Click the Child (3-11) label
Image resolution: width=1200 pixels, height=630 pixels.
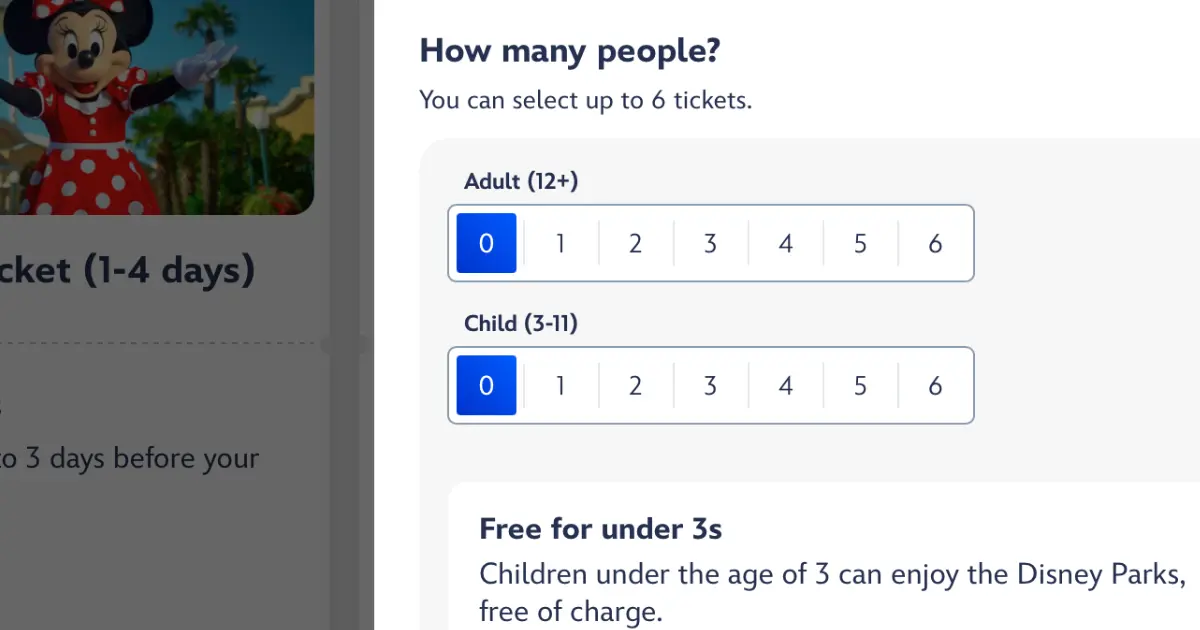[x=521, y=323]
